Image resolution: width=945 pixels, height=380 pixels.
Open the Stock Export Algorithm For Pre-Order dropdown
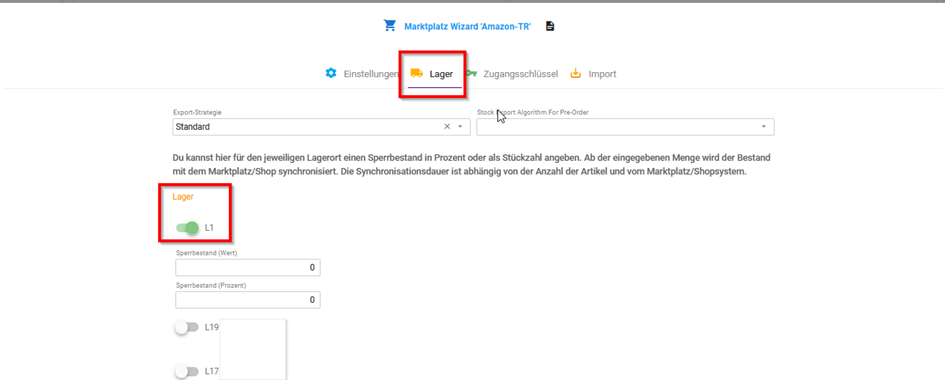click(626, 126)
